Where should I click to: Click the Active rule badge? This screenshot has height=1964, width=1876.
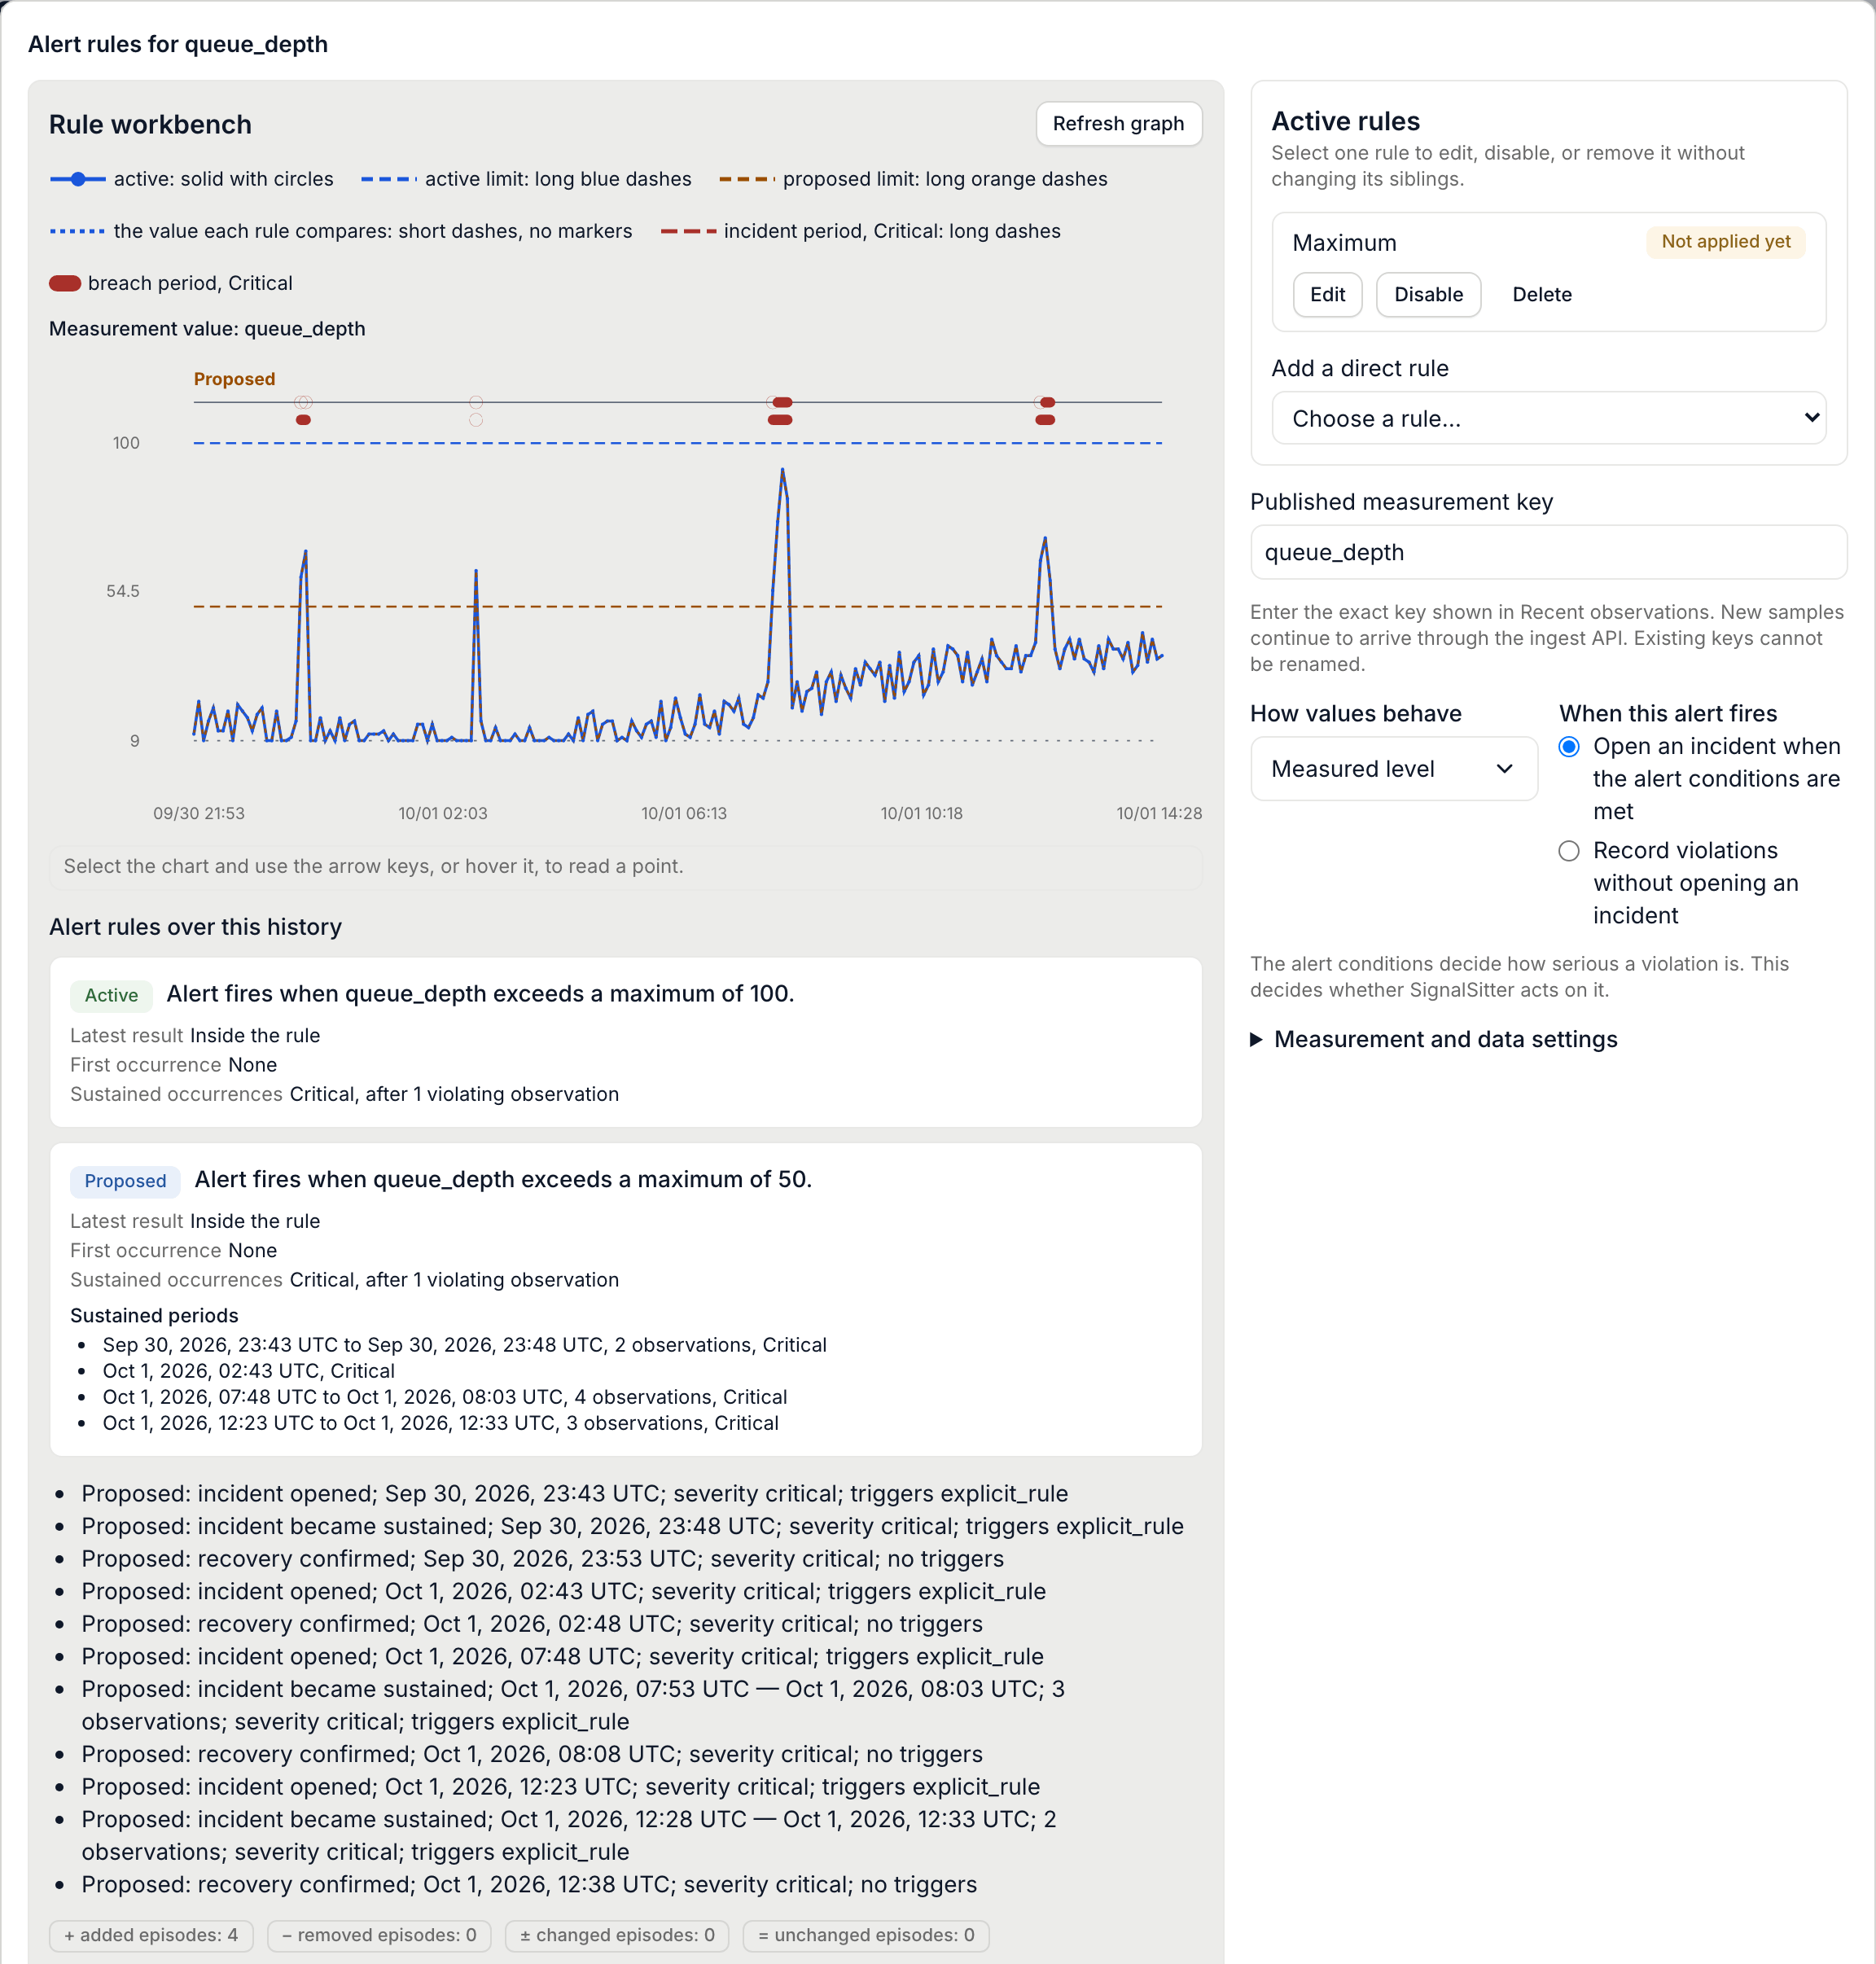pyautogui.click(x=111, y=995)
